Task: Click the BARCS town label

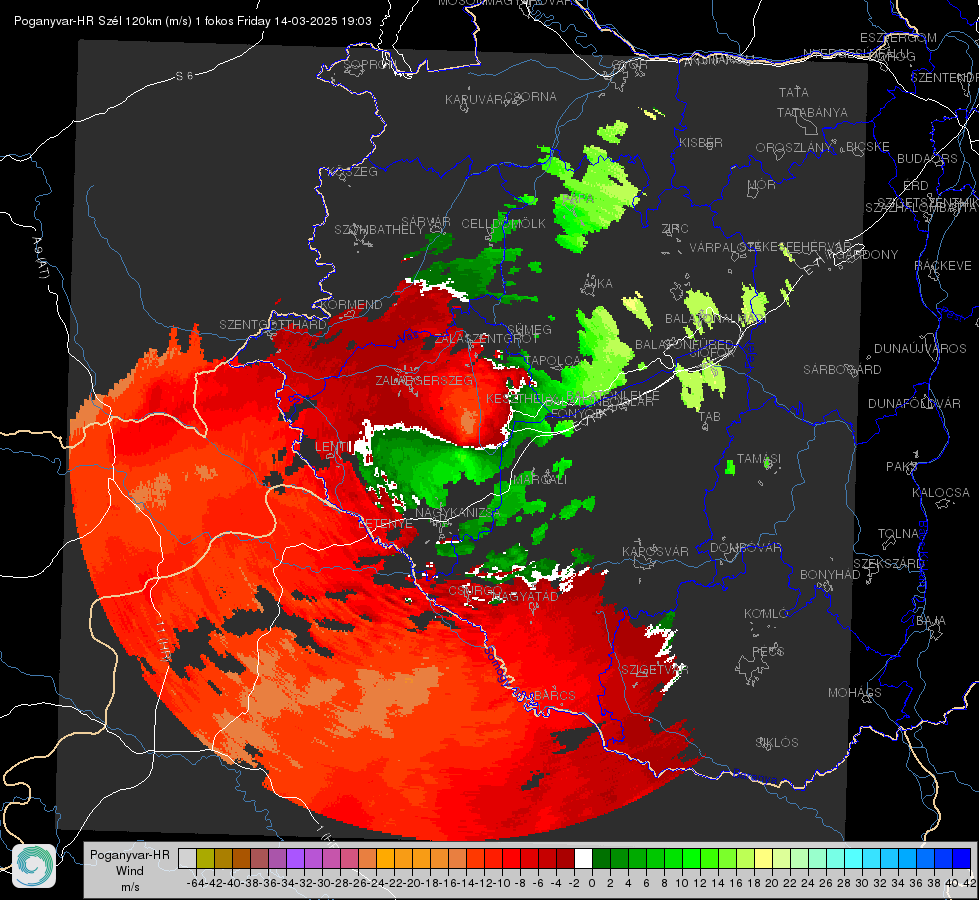Action: tap(554, 695)
